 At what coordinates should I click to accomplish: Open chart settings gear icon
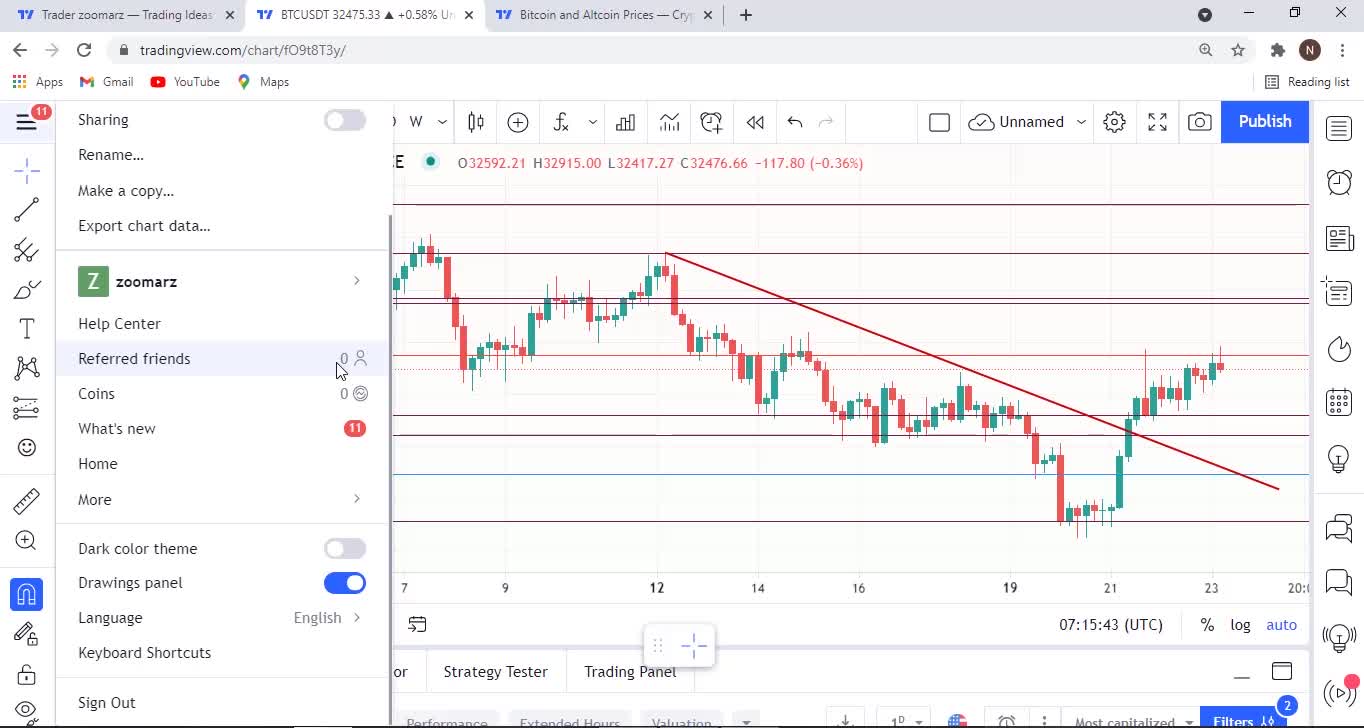click(x=1114, y=122)
